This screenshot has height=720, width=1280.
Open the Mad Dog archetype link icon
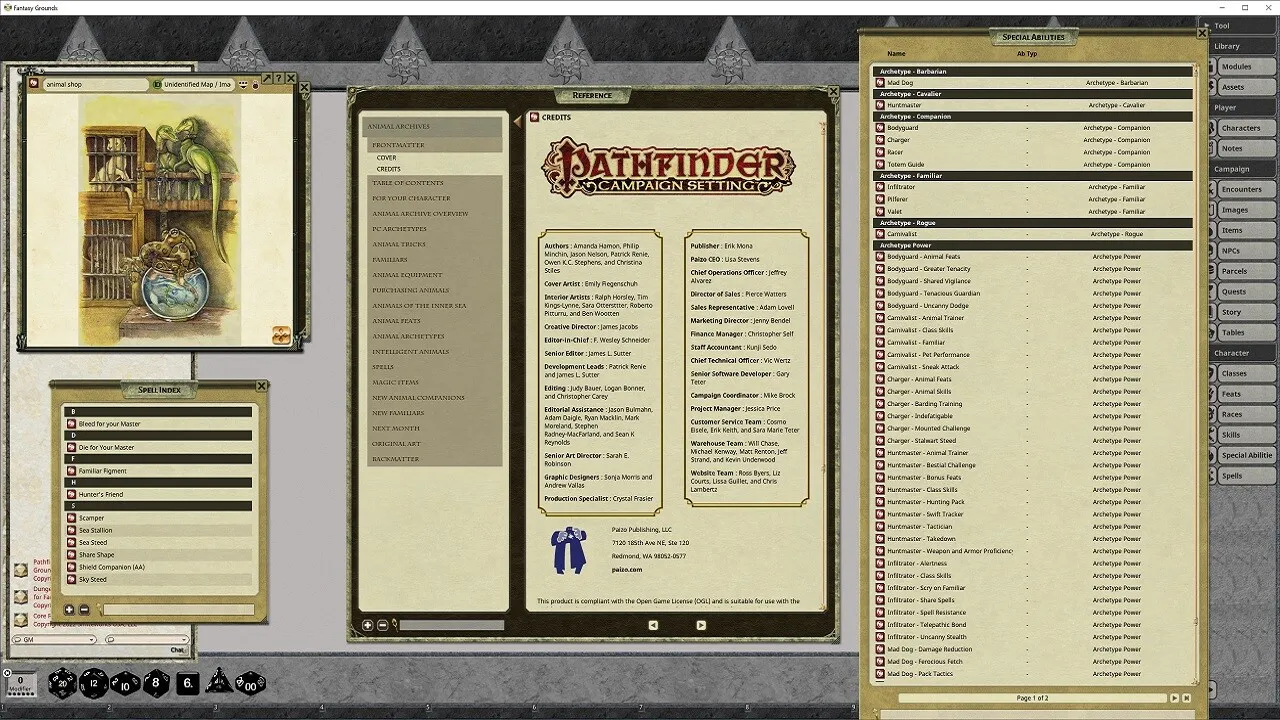coord(881,83)
